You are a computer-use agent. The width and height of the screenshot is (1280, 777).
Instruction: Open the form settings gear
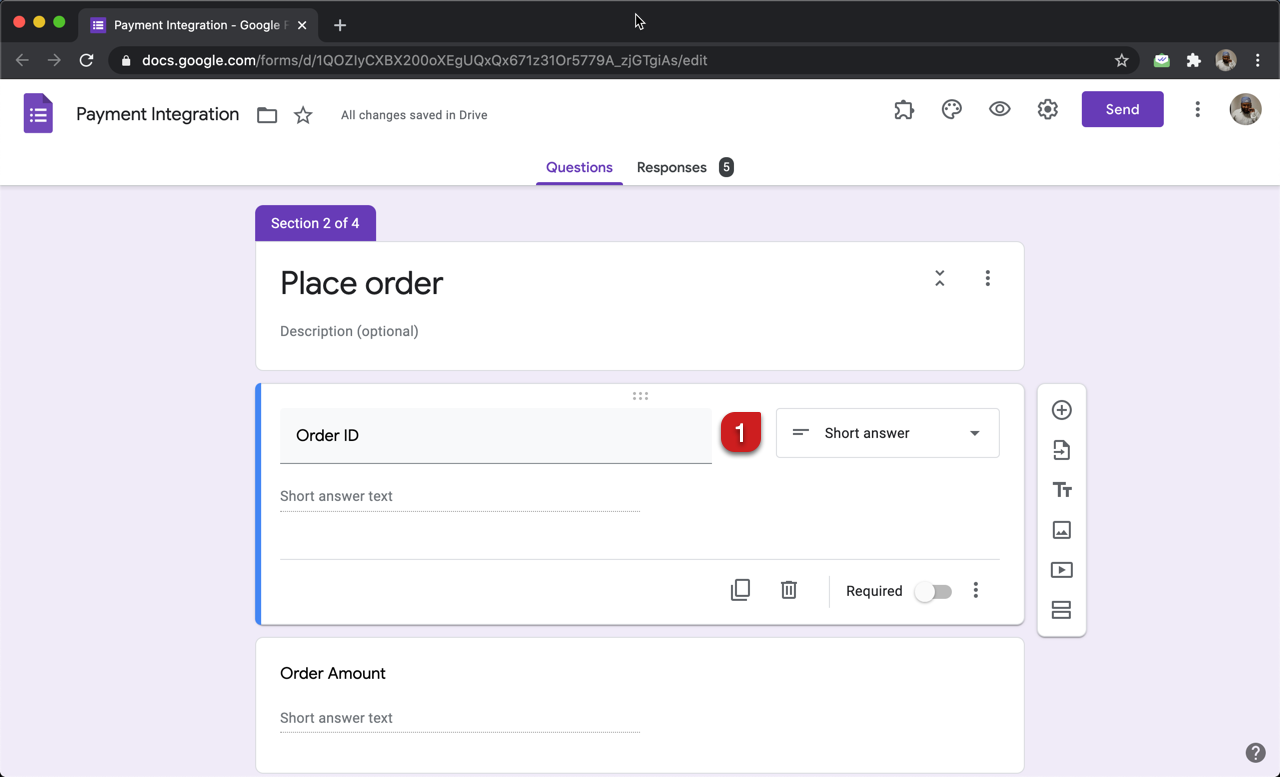click(x=1047, y=110)
